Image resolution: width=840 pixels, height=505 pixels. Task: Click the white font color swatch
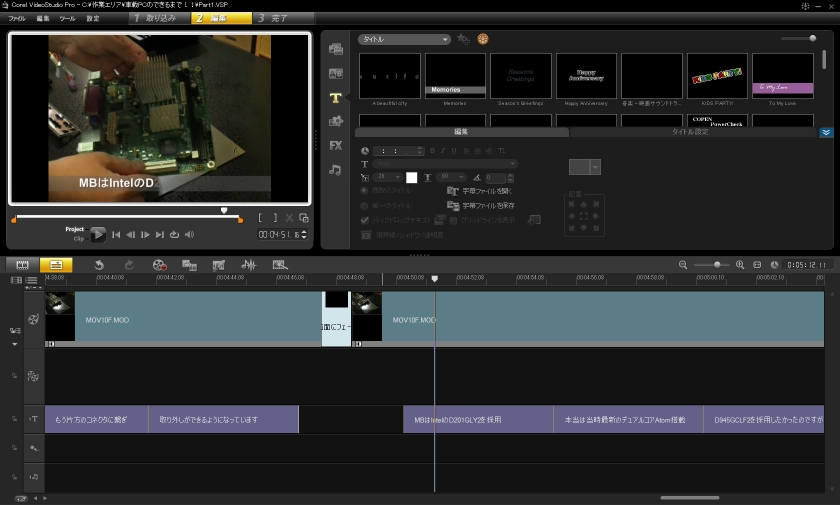pos(411,177)
